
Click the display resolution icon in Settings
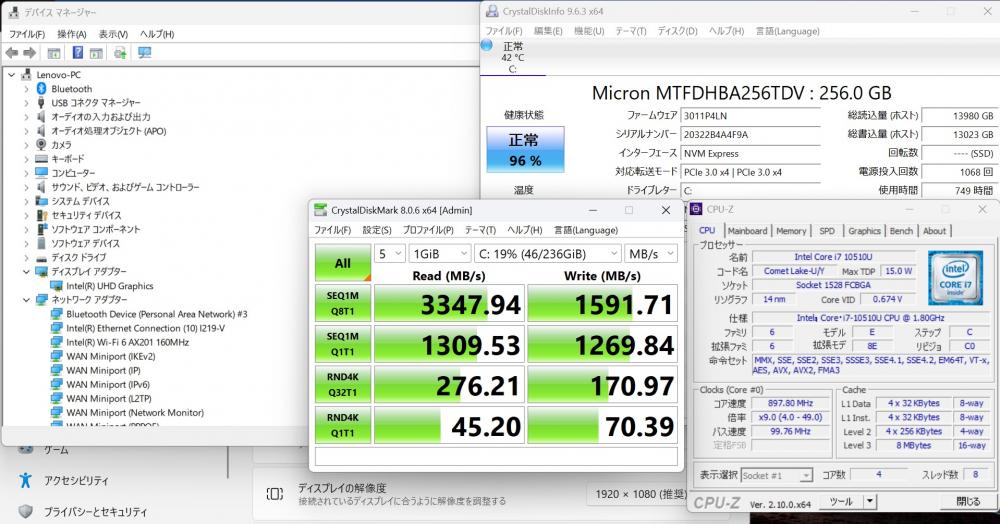point(275,494)
